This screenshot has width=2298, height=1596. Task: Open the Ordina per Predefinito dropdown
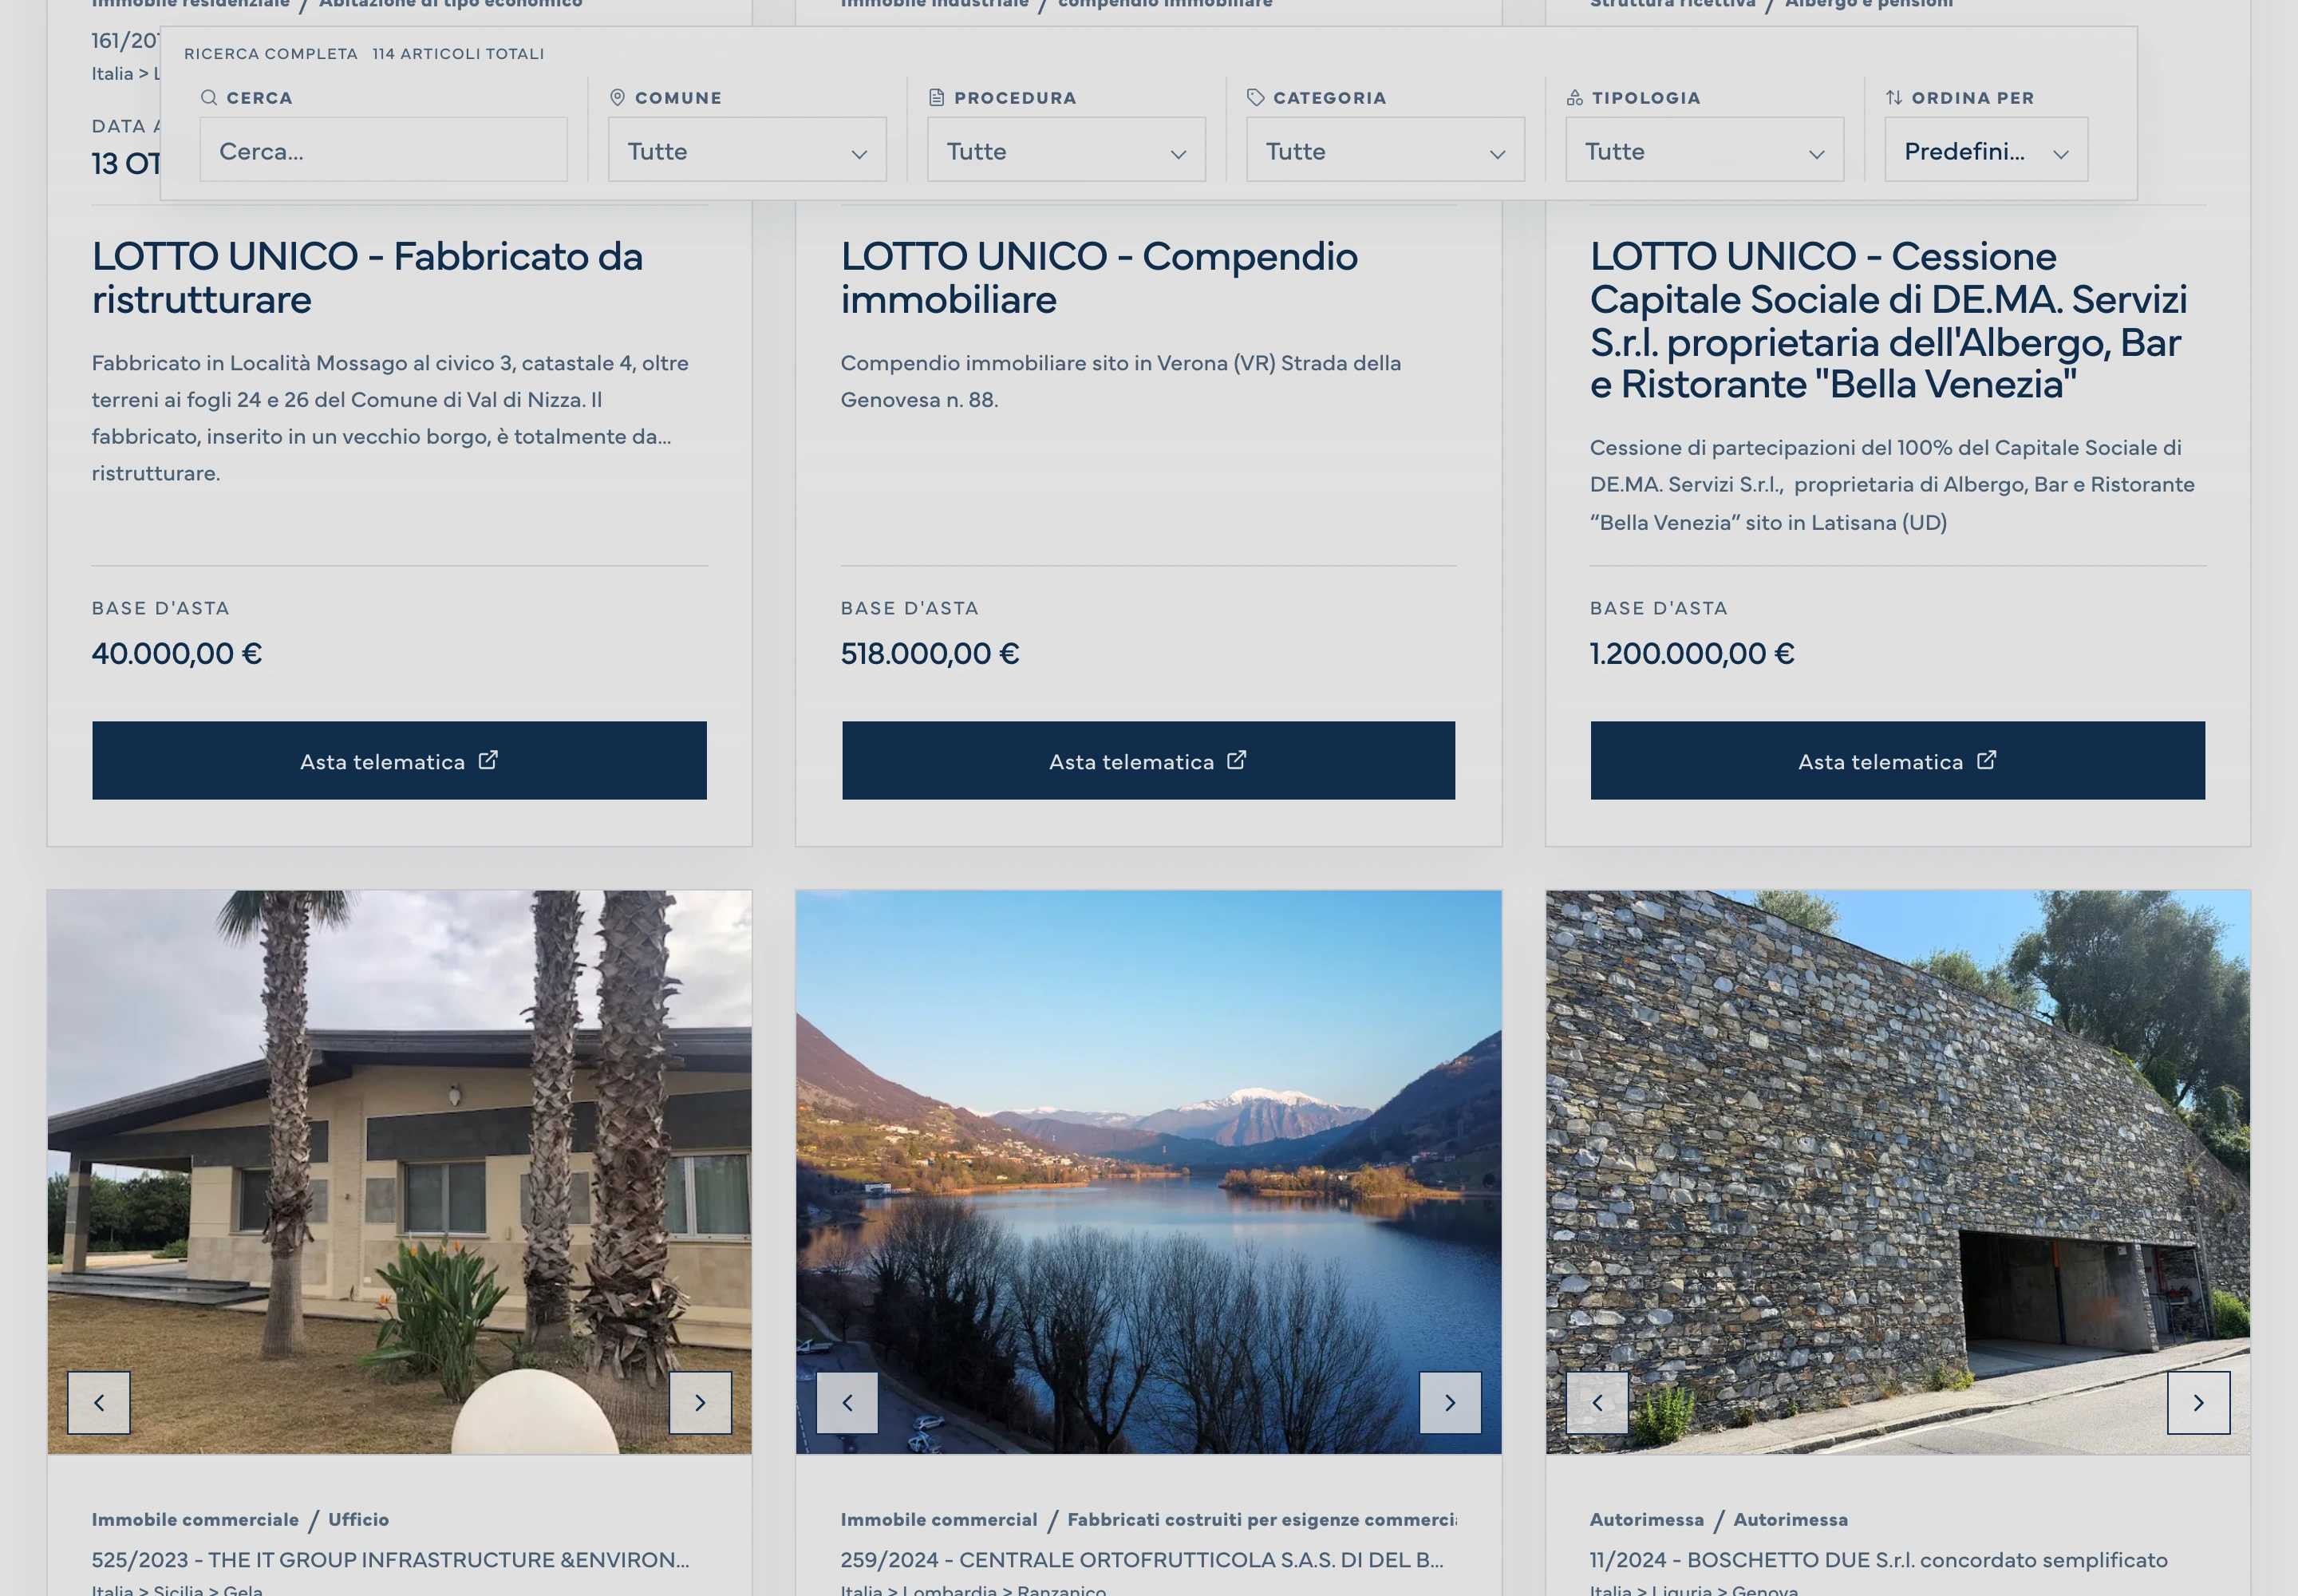point(1986,150)
